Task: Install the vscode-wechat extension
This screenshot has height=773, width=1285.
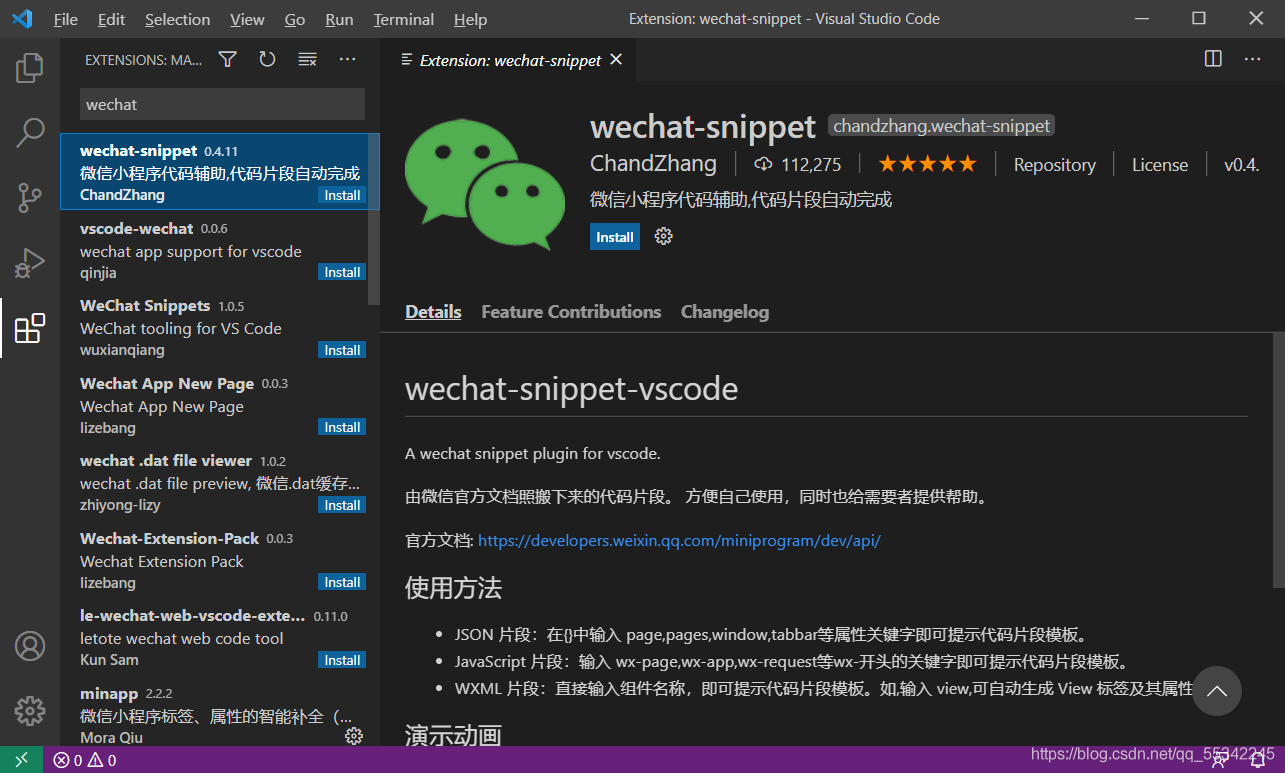Action: point(342,272)
